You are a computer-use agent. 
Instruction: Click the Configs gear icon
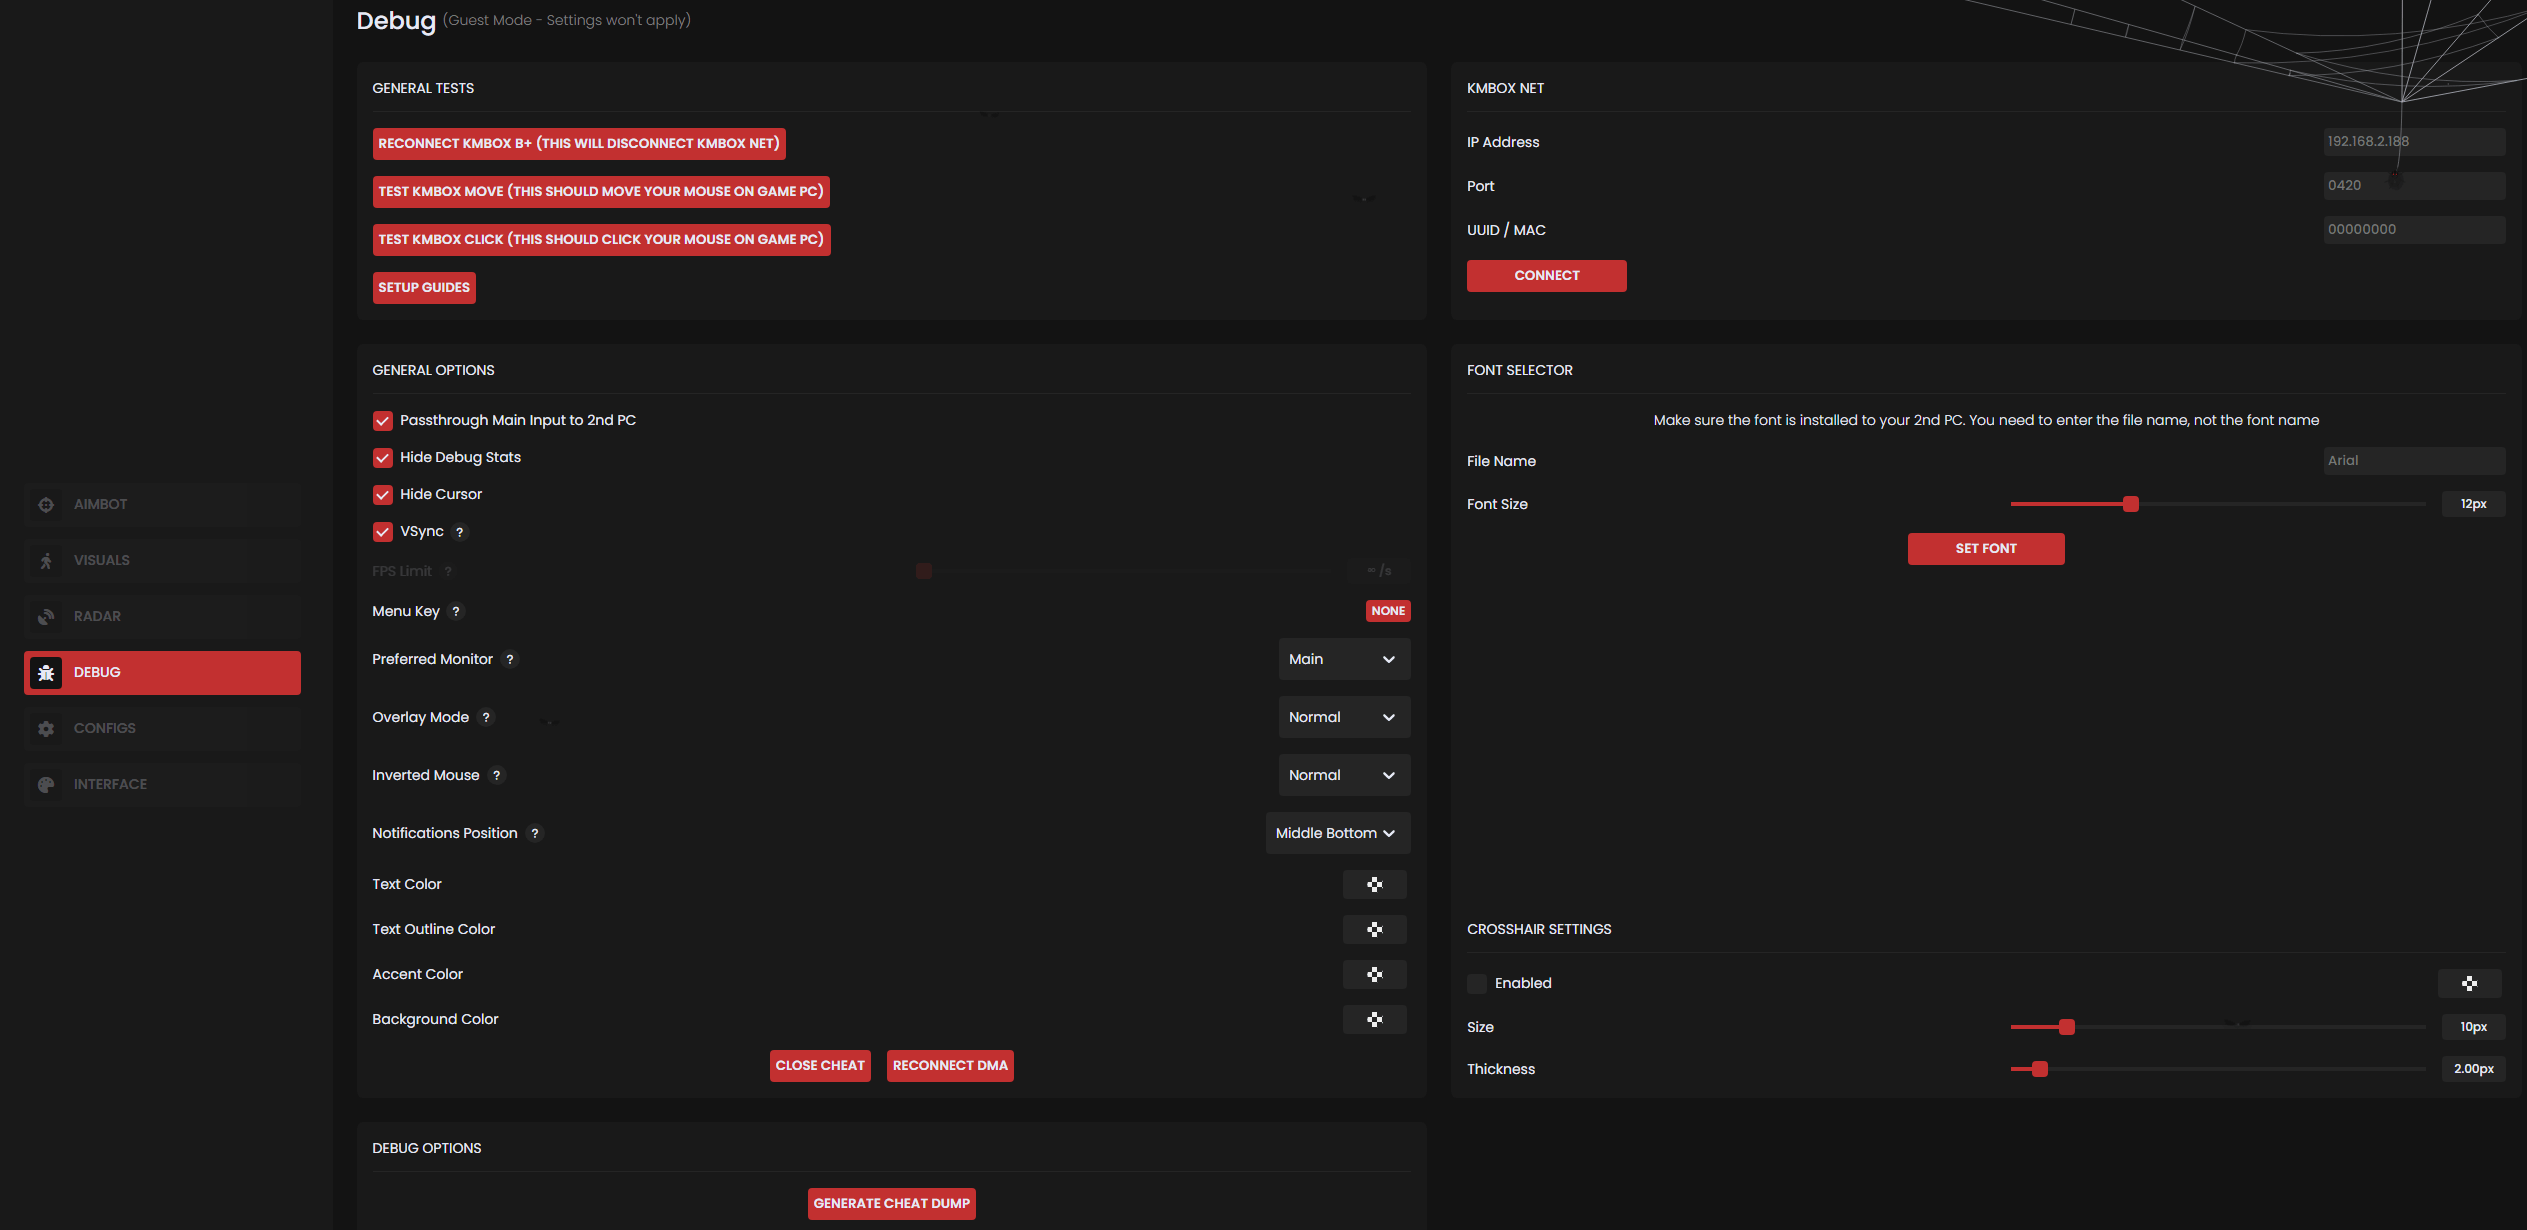(x=46, y=729)
